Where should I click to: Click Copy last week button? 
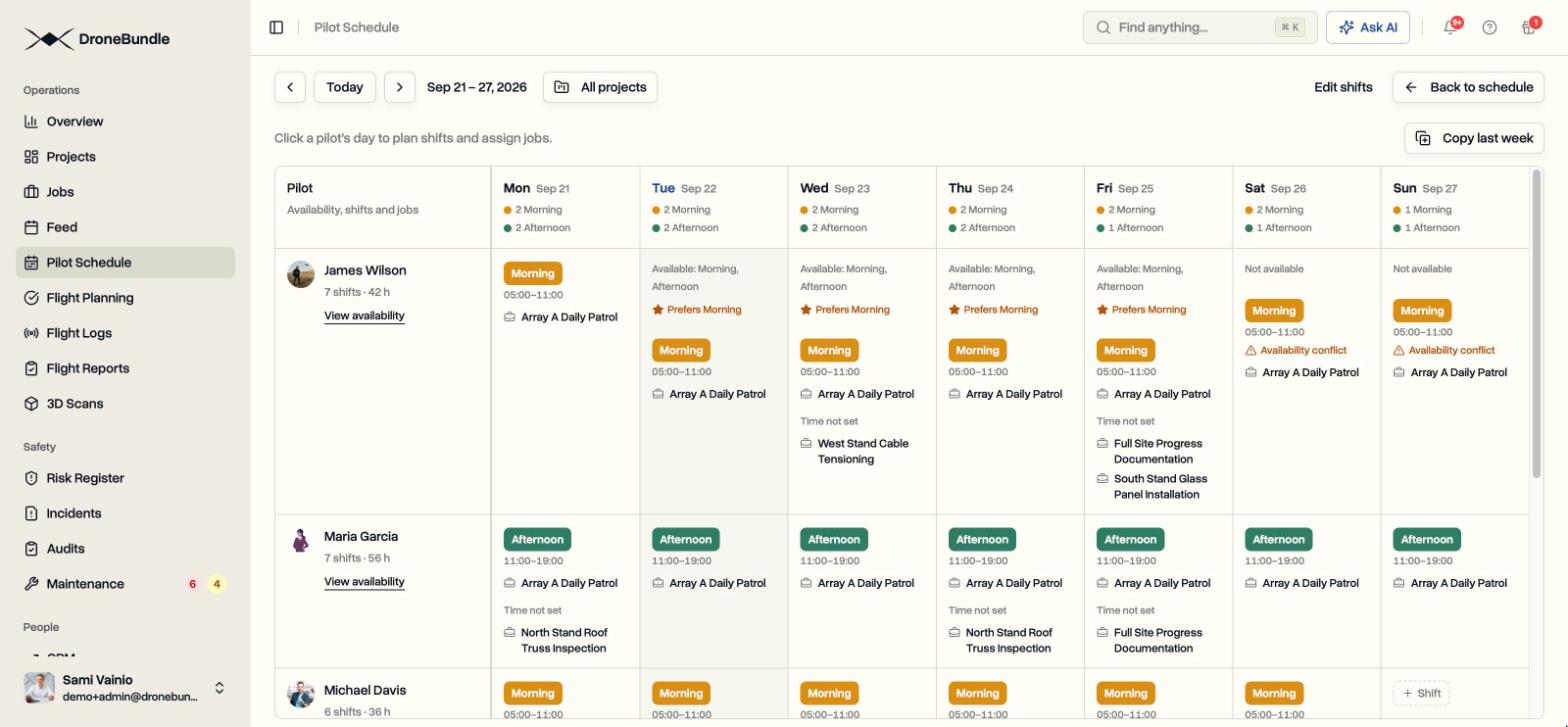click(x=1474, y=138)
